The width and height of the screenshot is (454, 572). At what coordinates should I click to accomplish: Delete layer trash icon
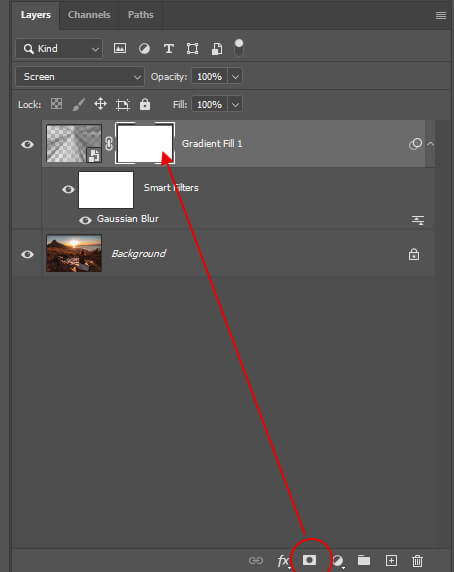418,561
